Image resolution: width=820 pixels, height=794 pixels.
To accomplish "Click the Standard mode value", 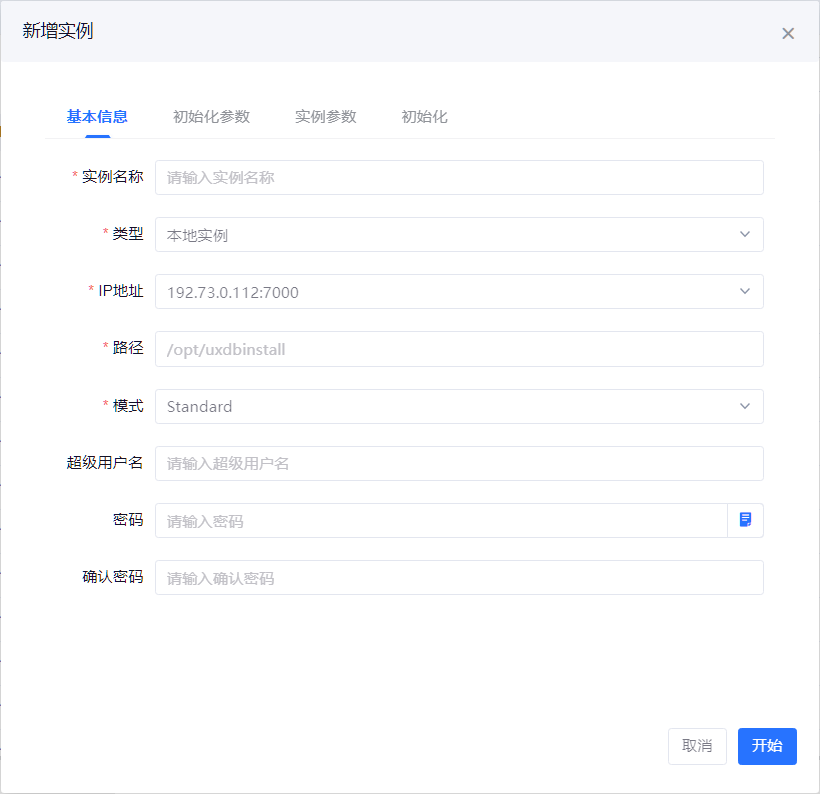I will click(x=200, y=406).
